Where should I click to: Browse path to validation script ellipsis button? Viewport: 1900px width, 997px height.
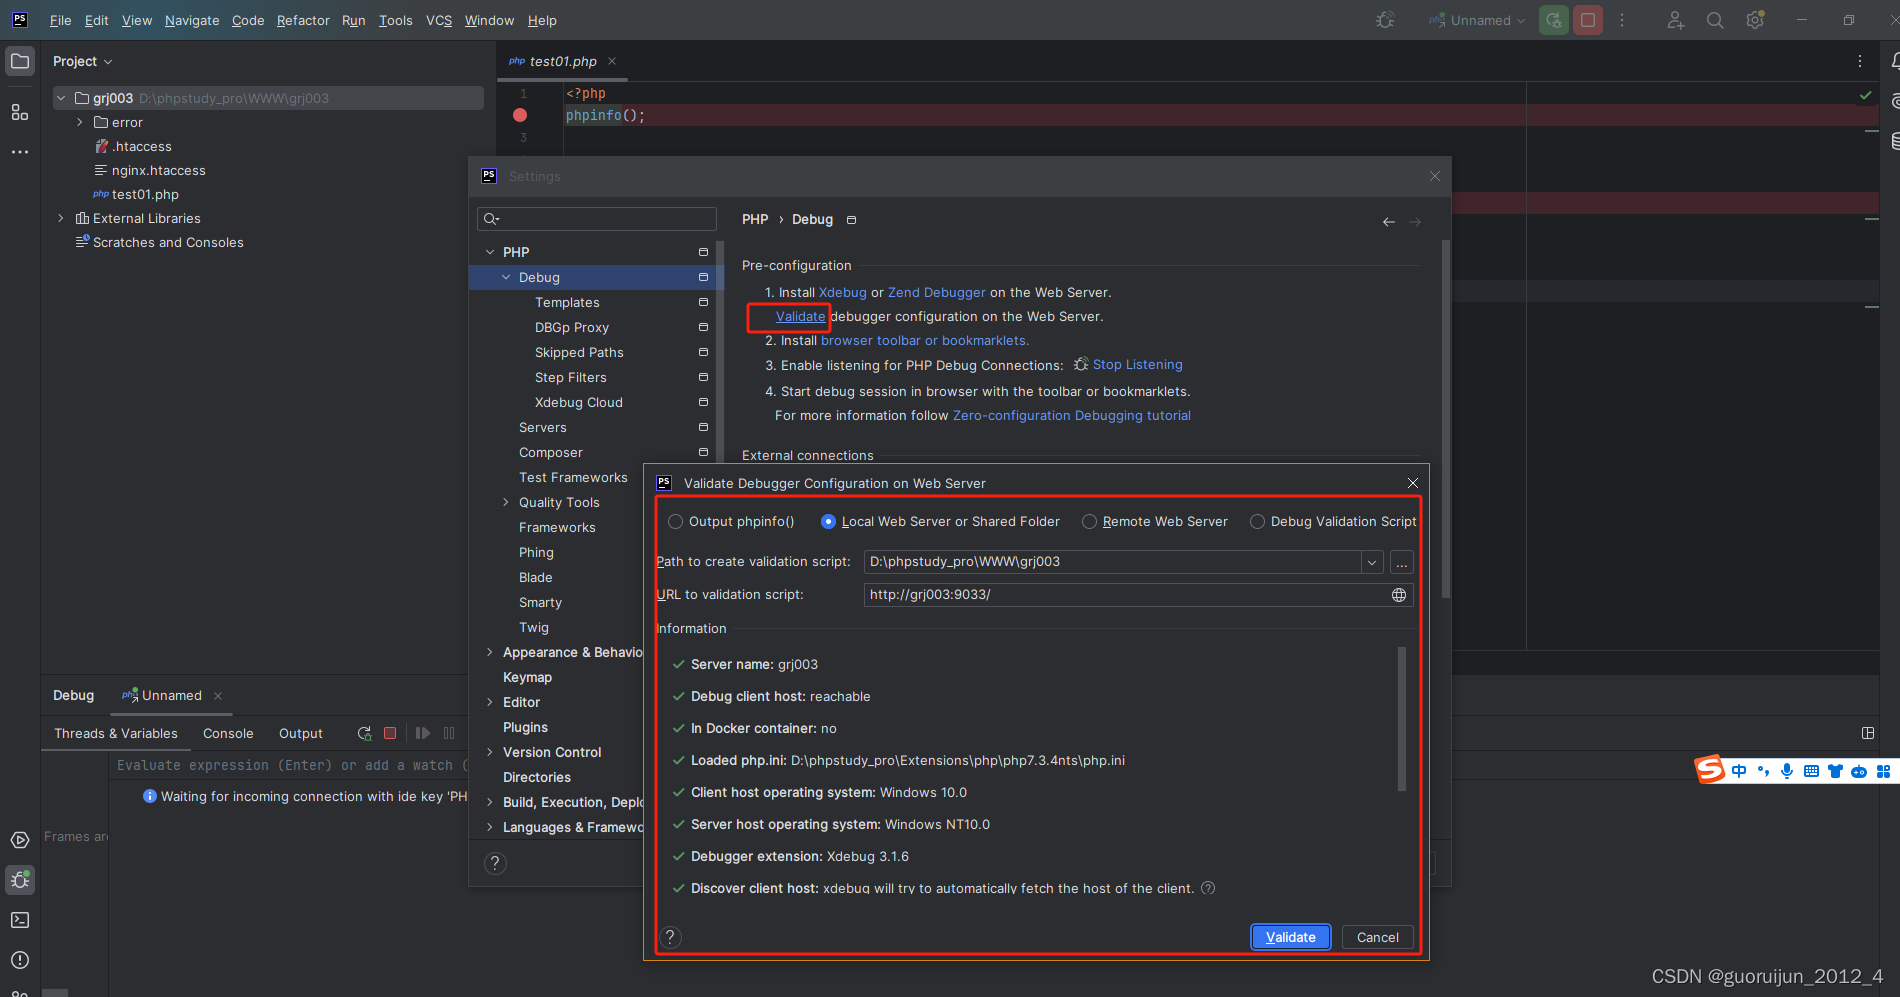pos(1402,562)
